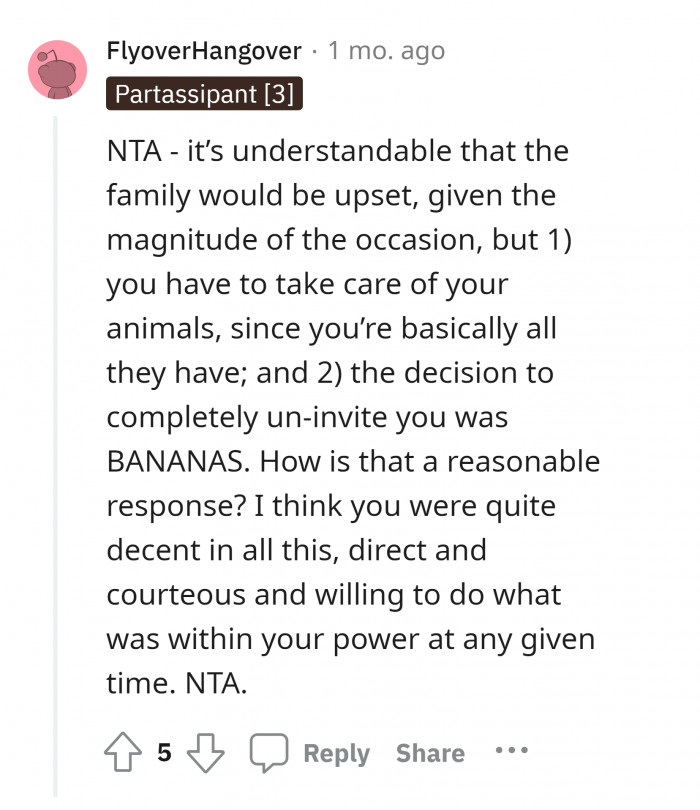Click the speech bubble reply icon
700x810 pixels.
pyautogui.click(x=268, y=752)
